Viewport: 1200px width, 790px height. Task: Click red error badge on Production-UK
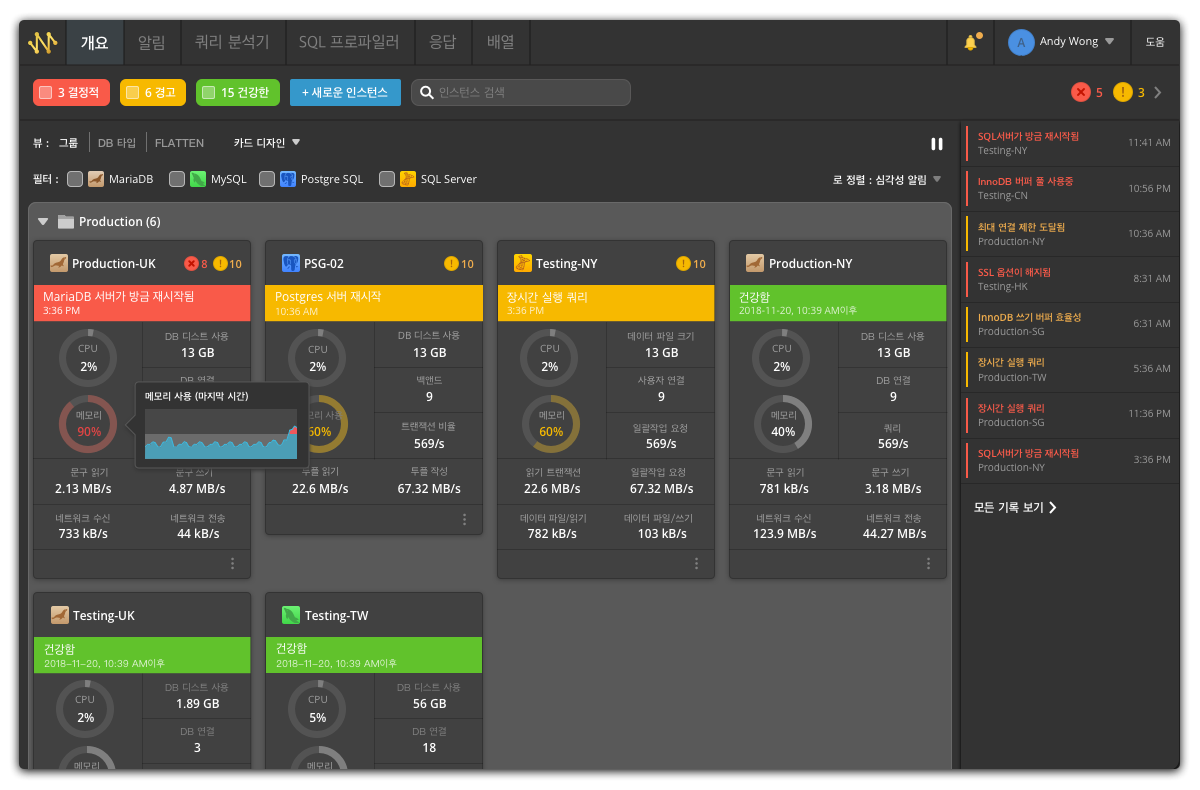pyautogui.click(x=191, y=264)
